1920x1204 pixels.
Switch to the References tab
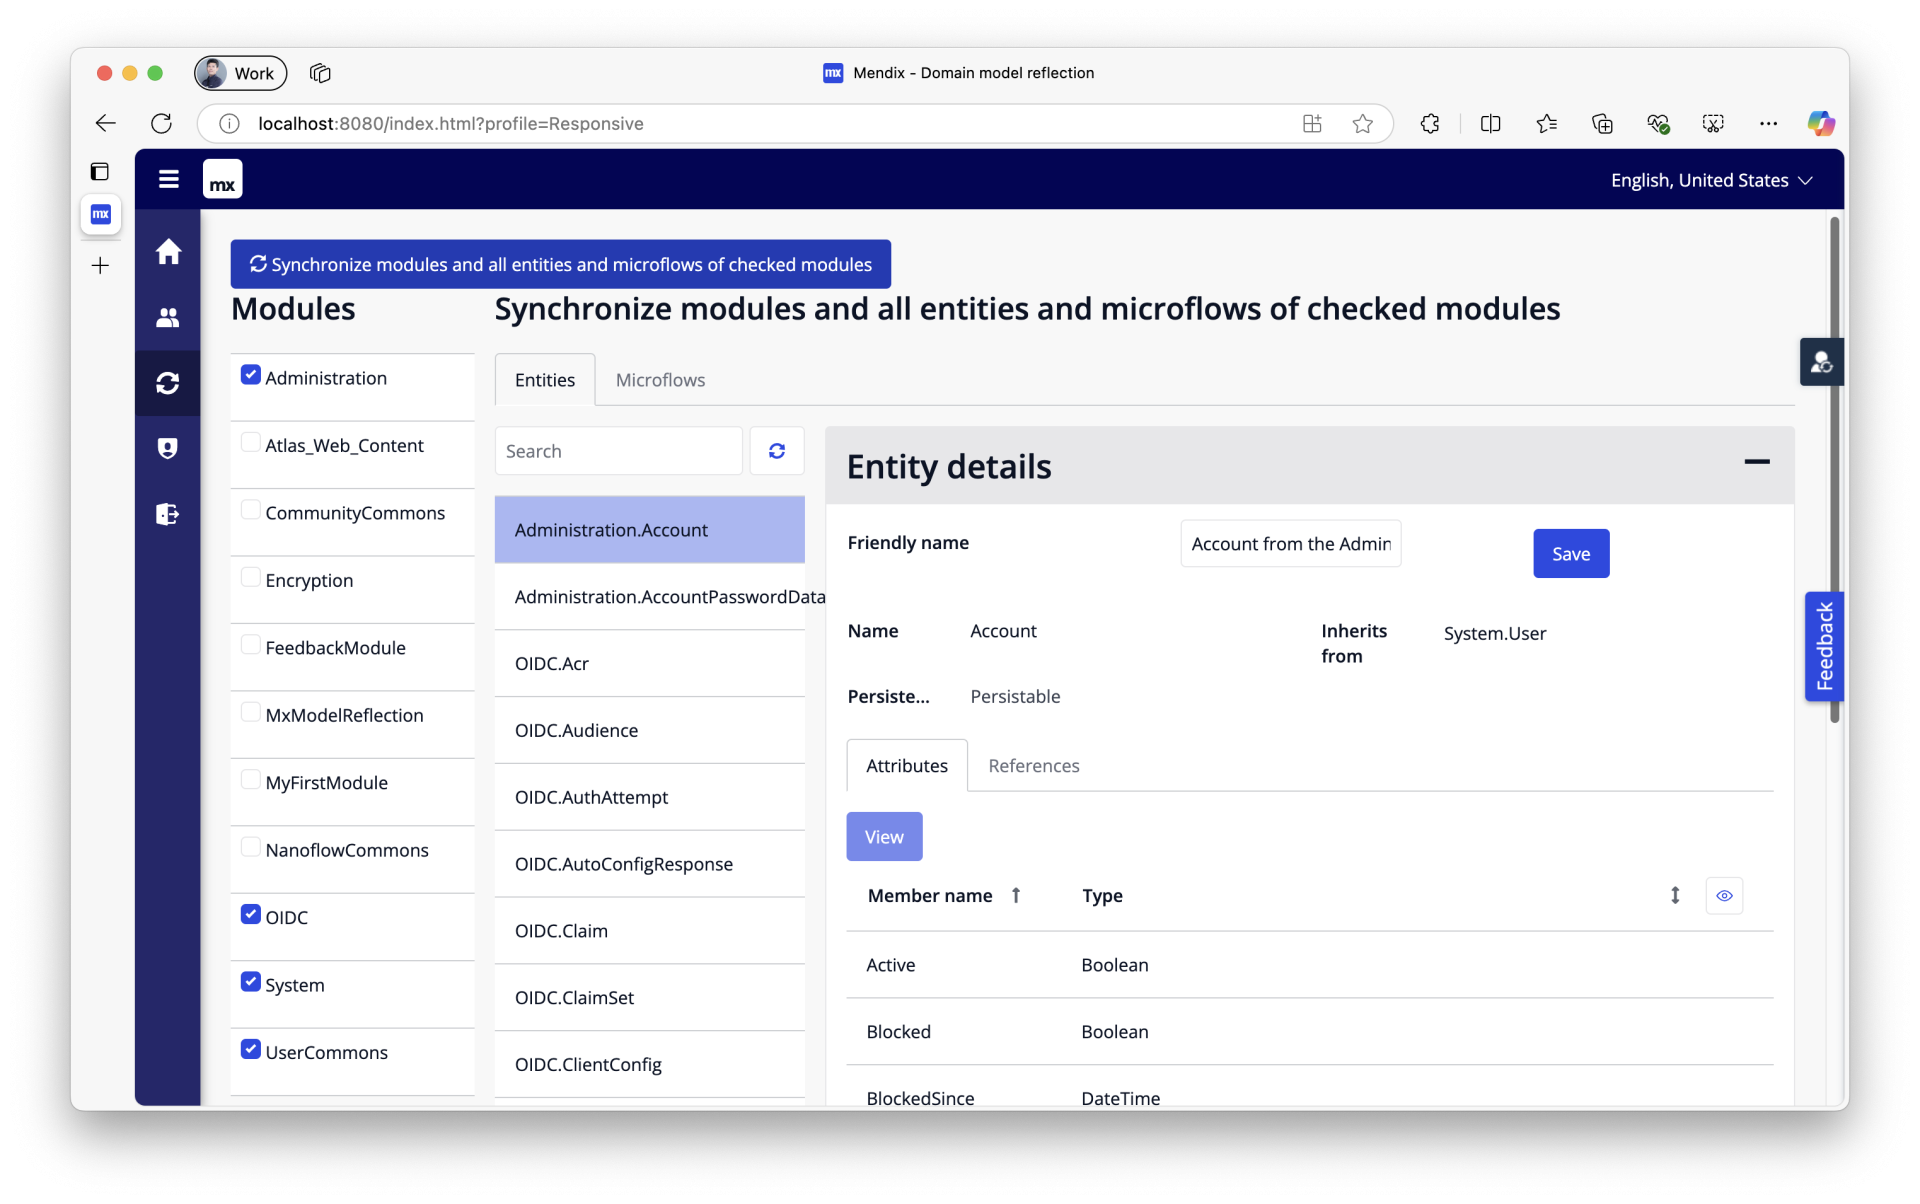point(1034,766)
